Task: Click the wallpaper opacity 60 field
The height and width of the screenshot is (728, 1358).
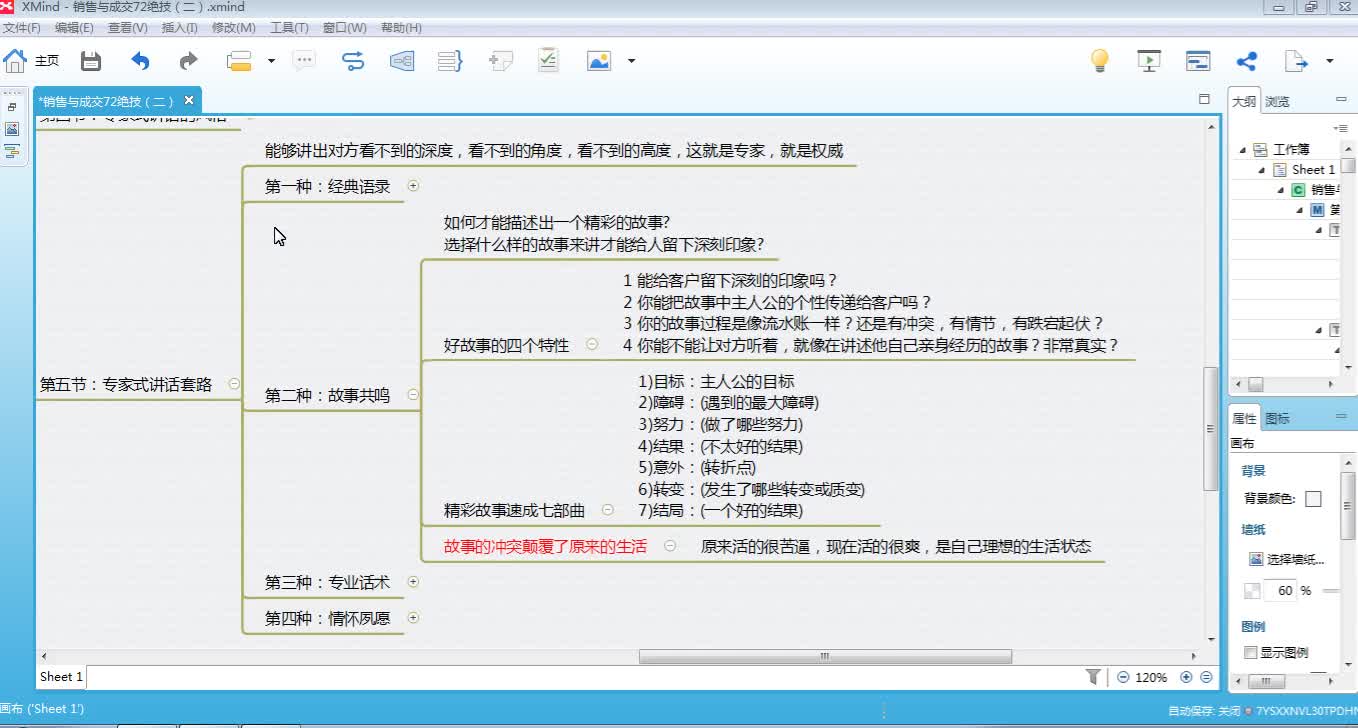Action: tap(1281, 590)
